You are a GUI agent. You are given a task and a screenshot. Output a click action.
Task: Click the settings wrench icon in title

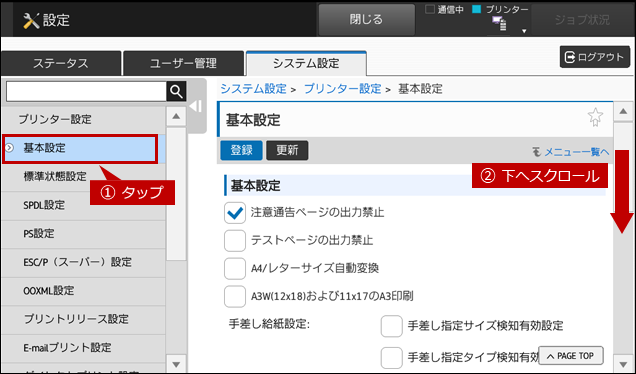(x=31, y=20)
